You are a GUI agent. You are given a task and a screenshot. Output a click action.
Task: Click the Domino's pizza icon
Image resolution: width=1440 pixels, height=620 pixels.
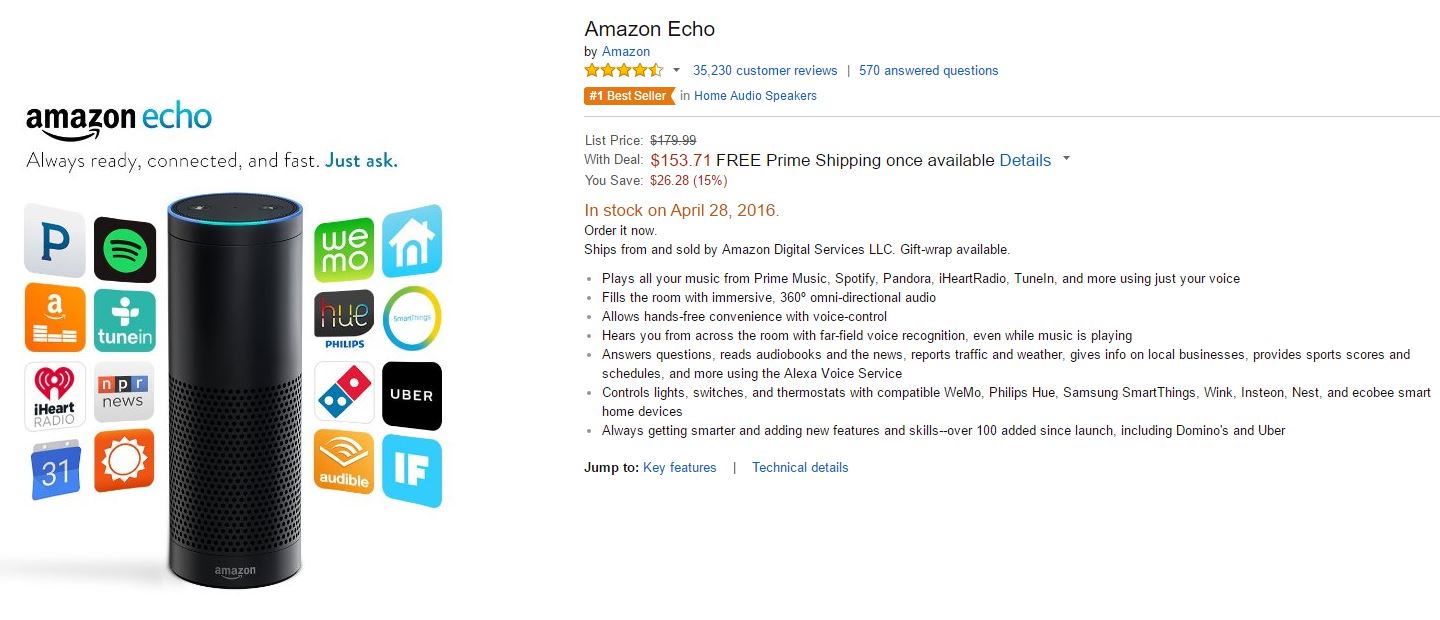(344, 392)
